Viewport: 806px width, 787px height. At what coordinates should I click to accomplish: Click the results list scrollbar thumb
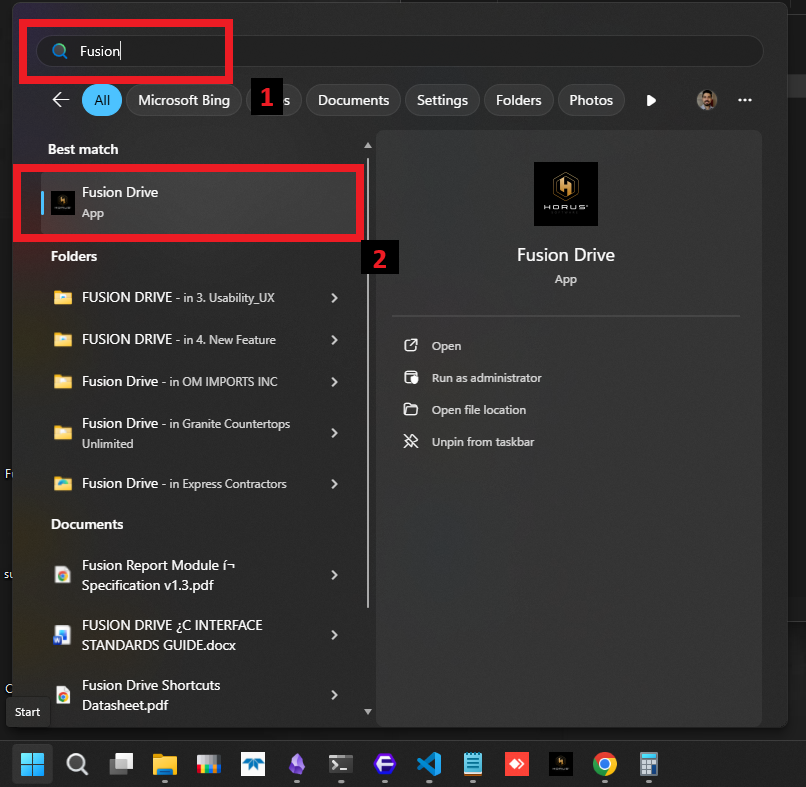(x=368, y=383)
